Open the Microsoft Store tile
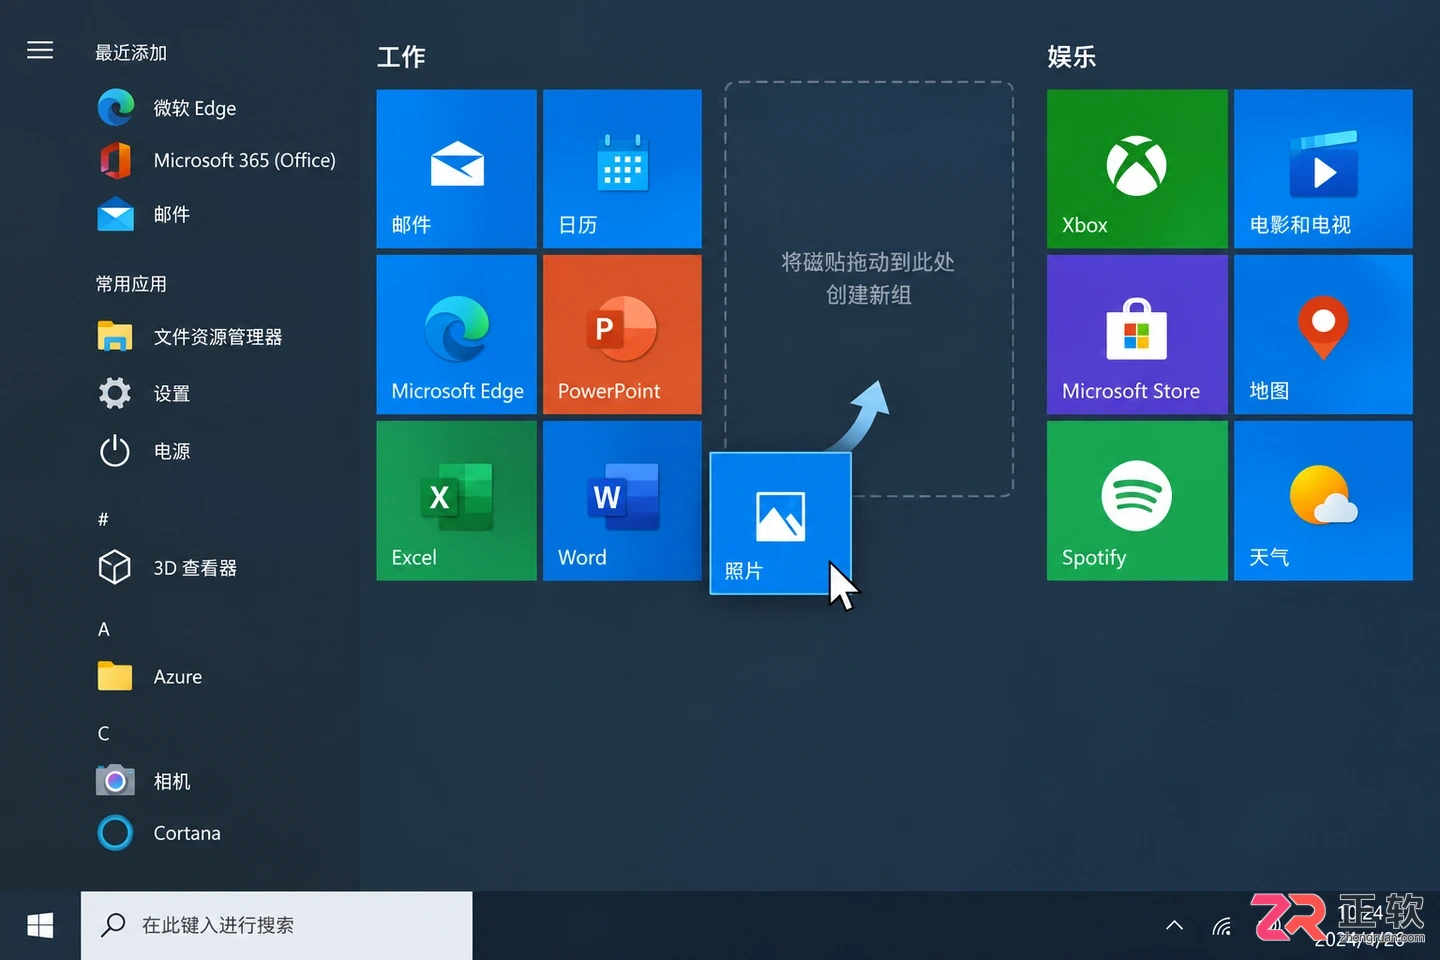The height and width of the screenshot is (960, 1440). (1137, 334)
